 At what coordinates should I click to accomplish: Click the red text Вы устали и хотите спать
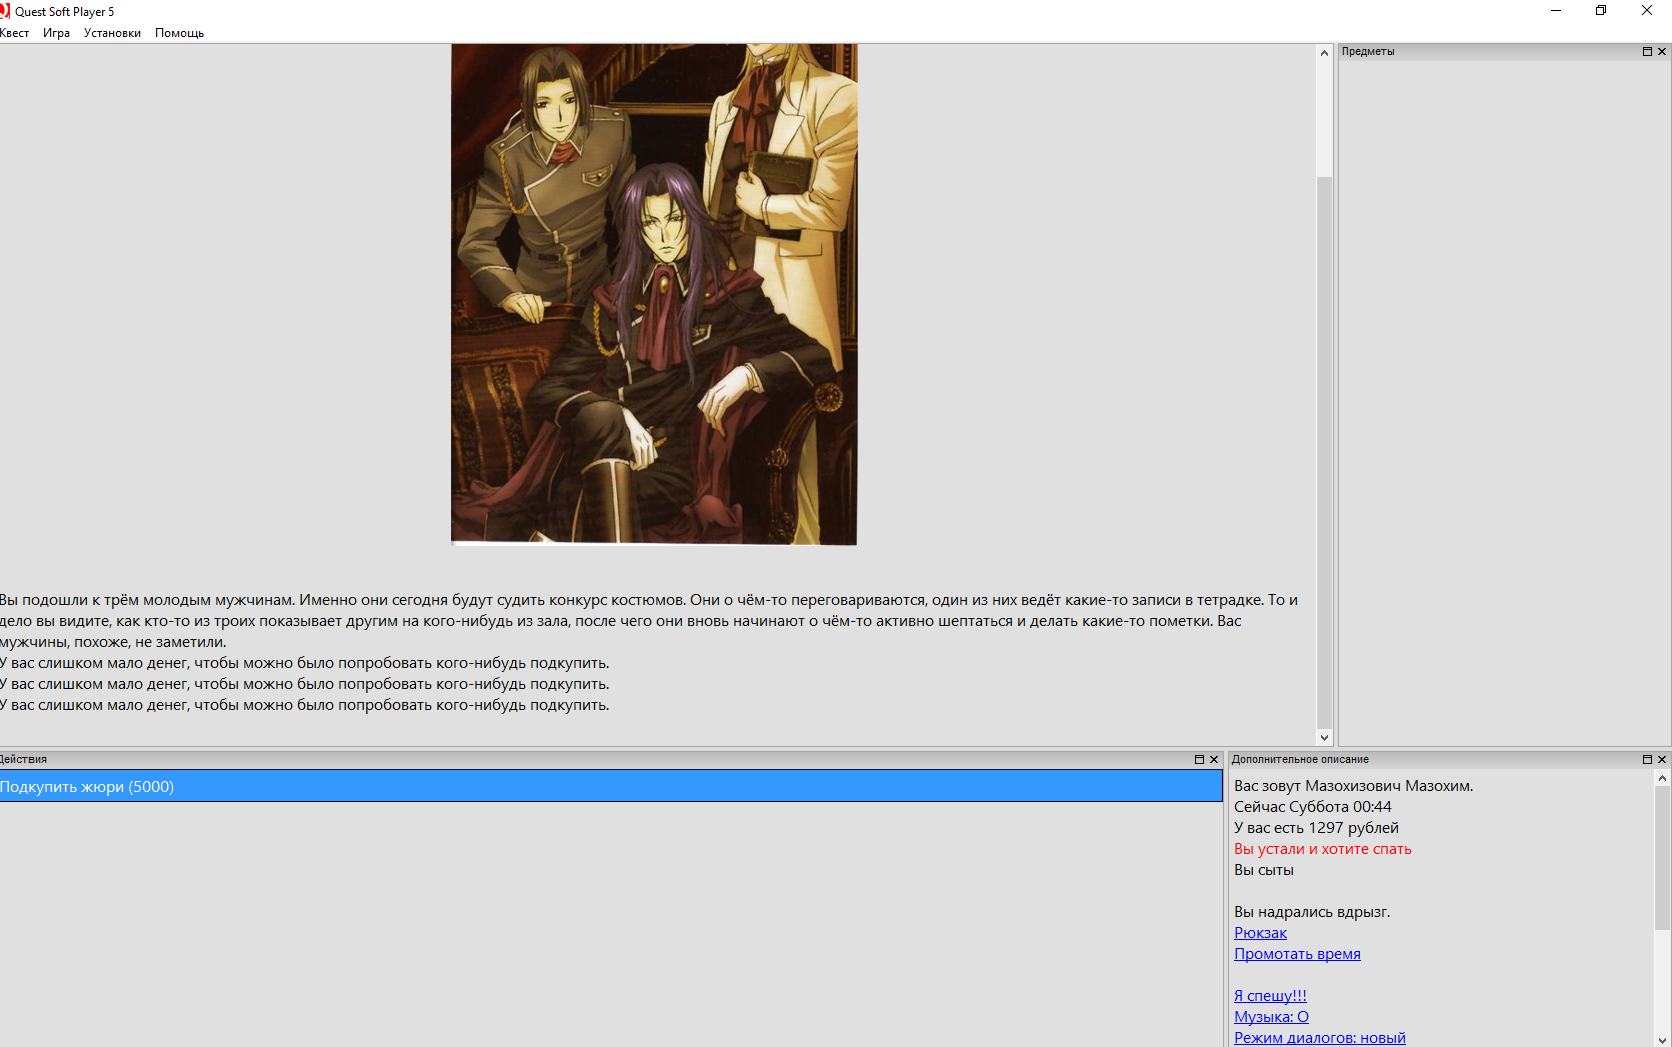(1322, 849)
